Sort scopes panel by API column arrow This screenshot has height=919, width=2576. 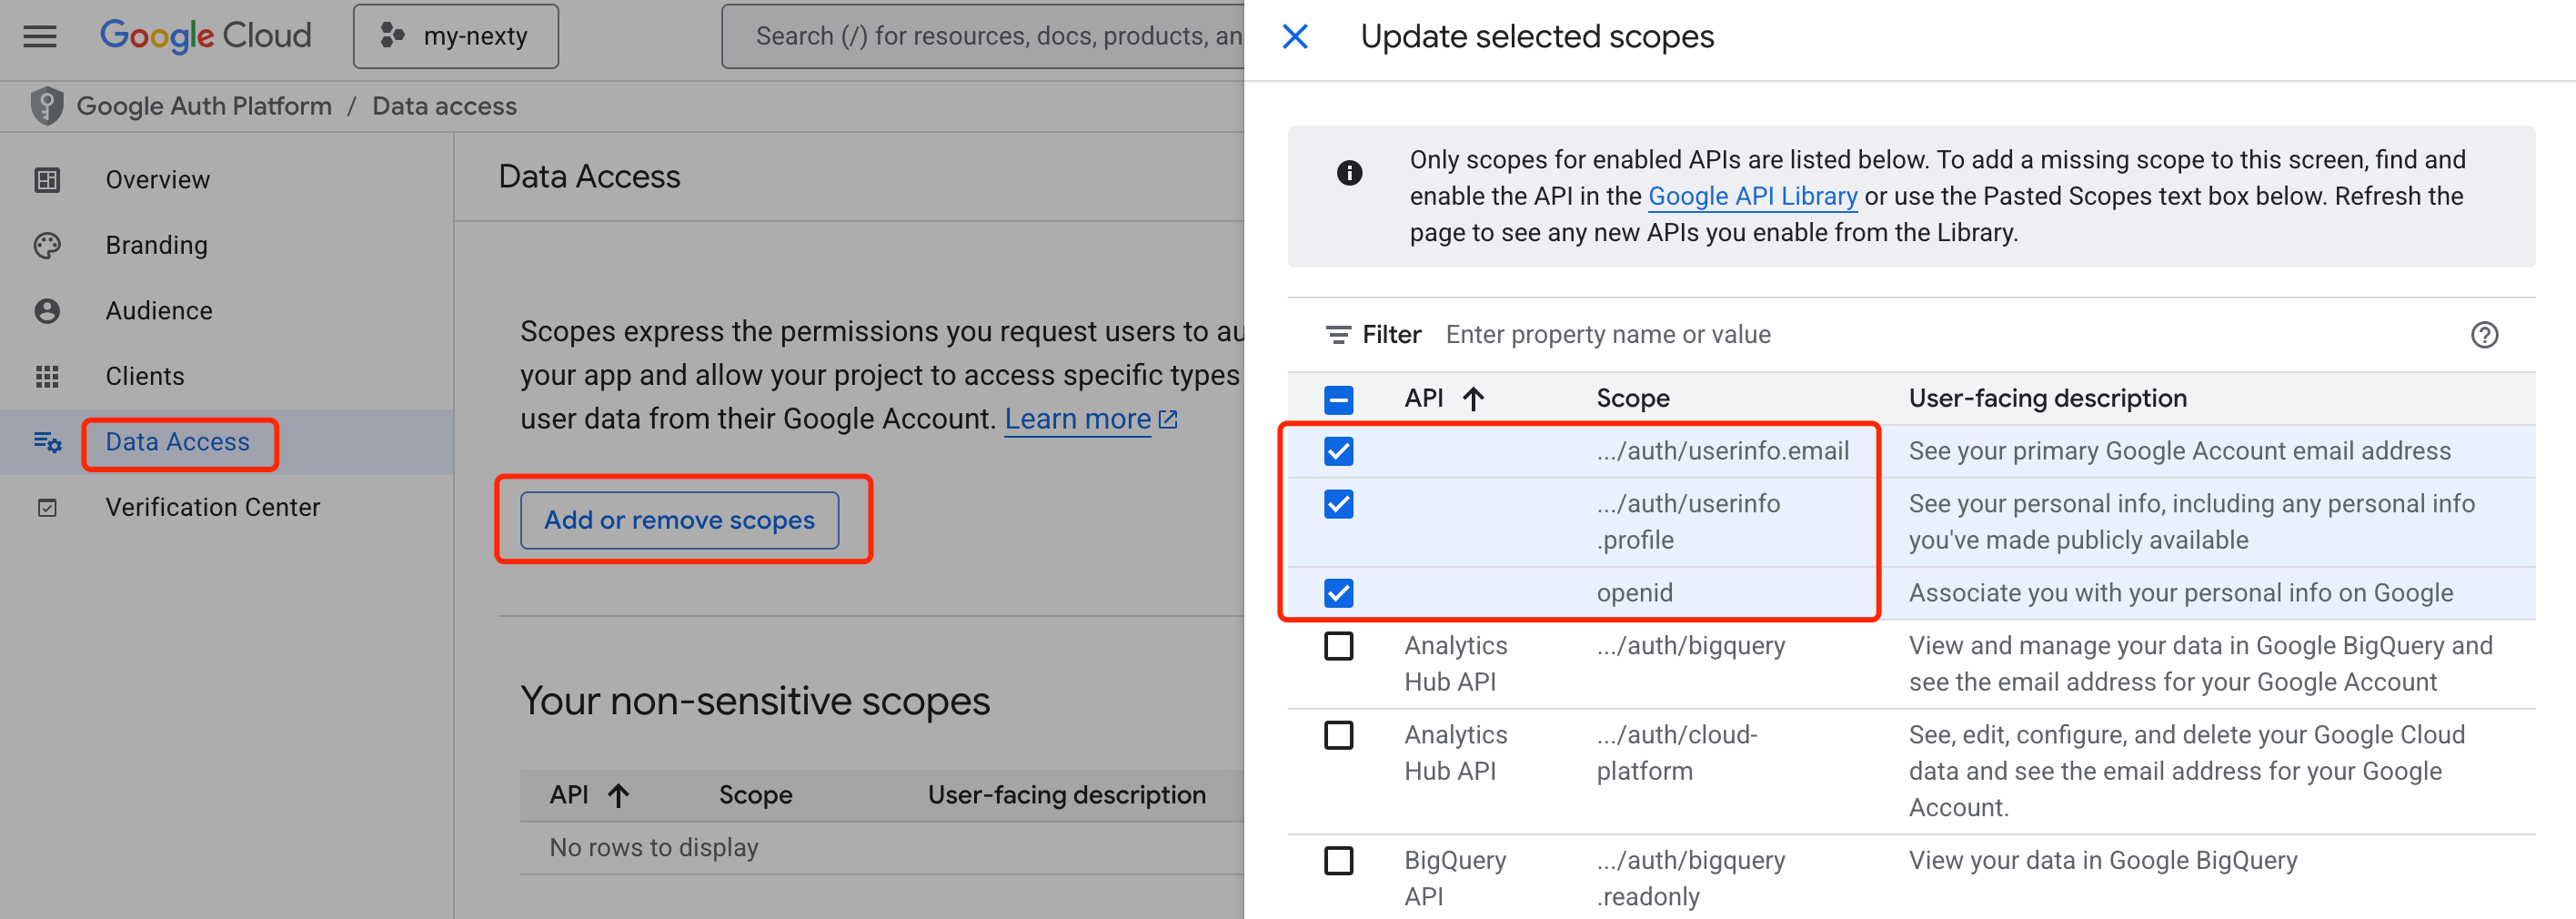[1473, 399]
